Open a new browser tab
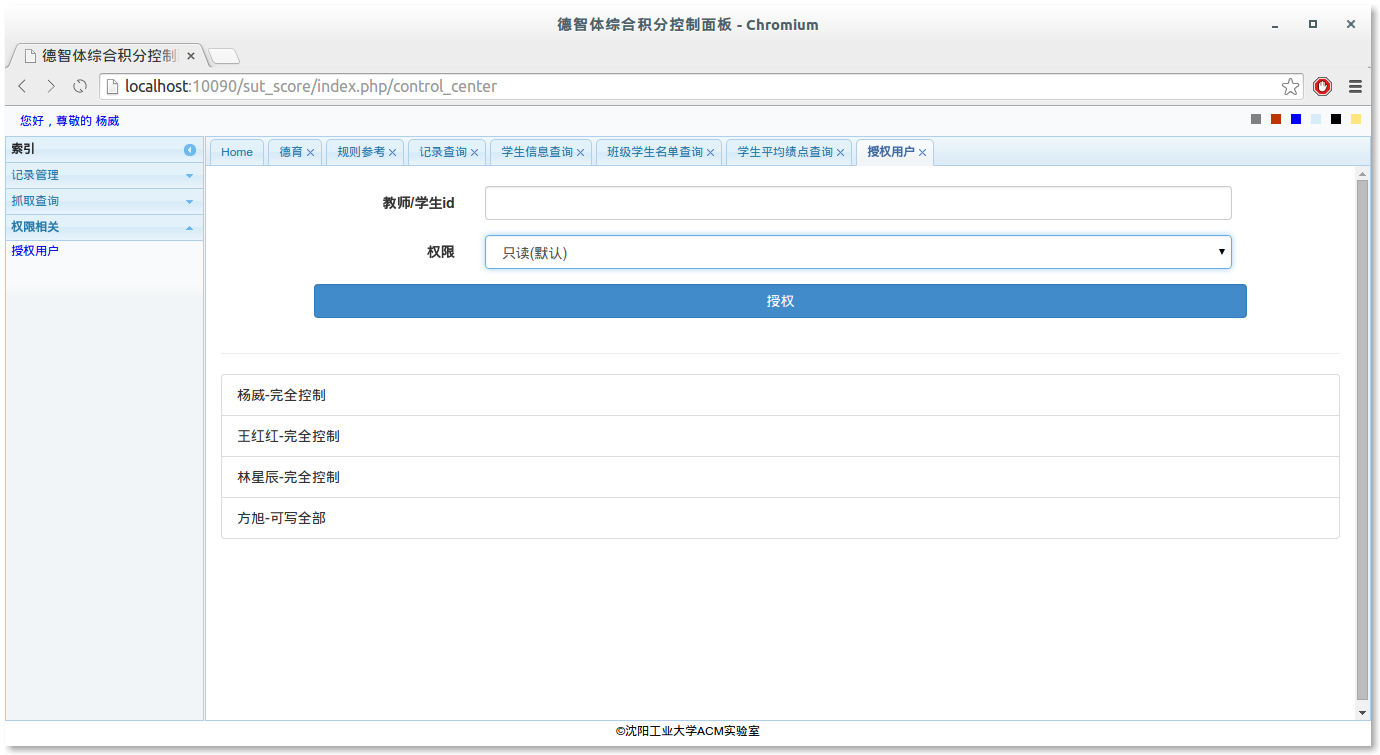The width and height of the screenshot is (1380, 755). [x=224, y=56]
